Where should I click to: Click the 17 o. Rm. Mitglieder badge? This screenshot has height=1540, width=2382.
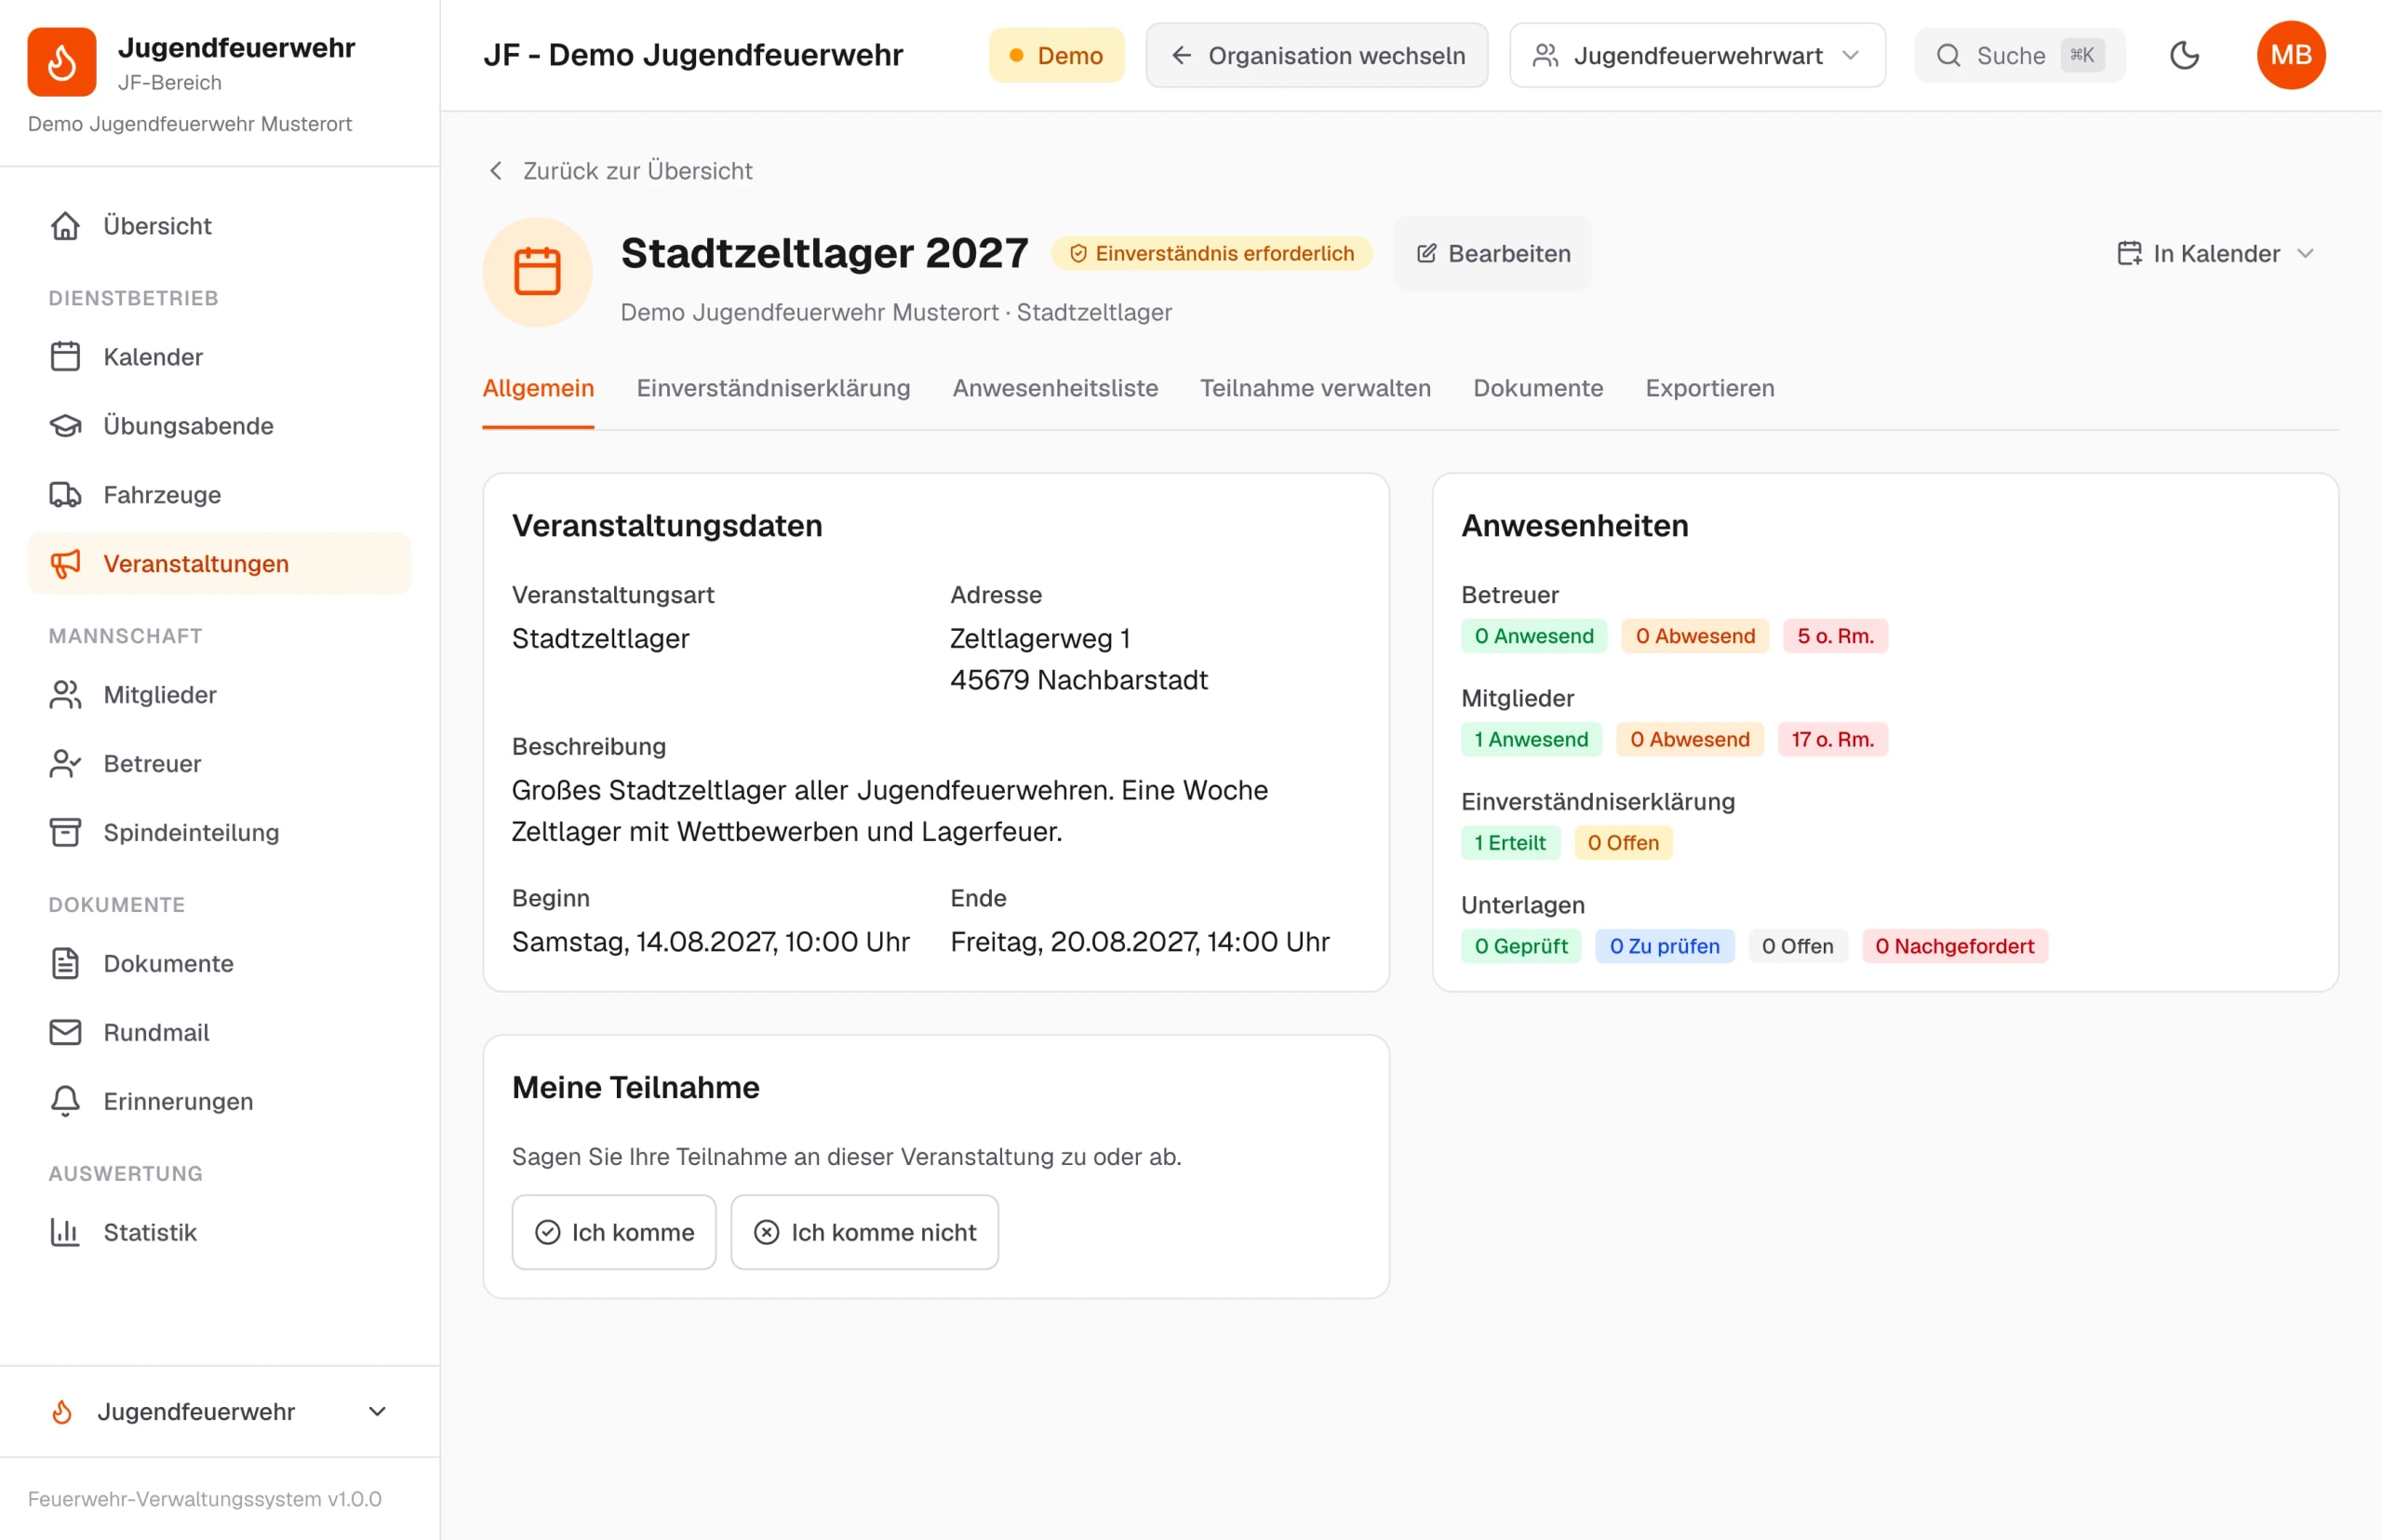pos(1833,740)
